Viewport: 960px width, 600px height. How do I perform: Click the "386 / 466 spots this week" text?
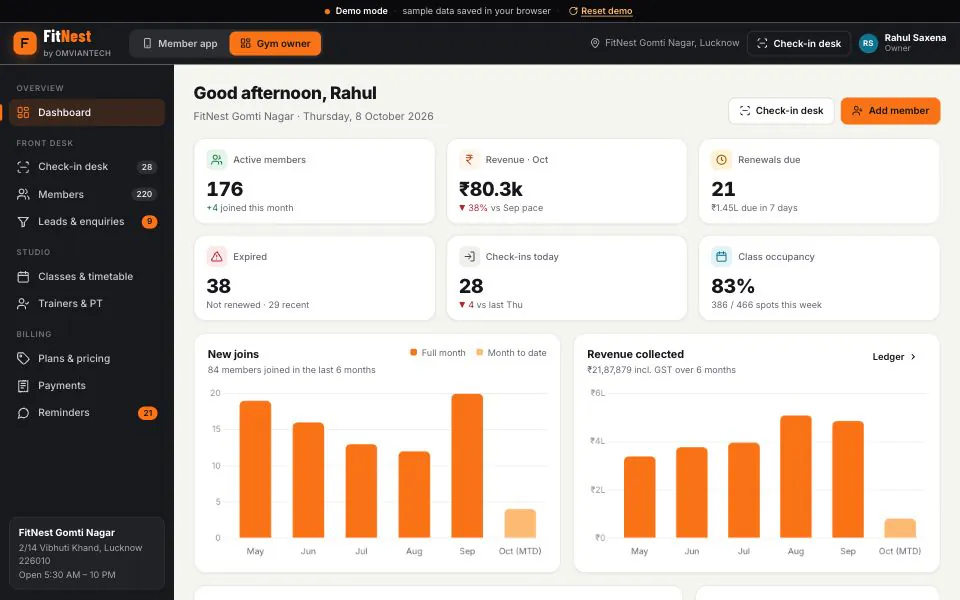pyautogui.click(x=767, y=305)
